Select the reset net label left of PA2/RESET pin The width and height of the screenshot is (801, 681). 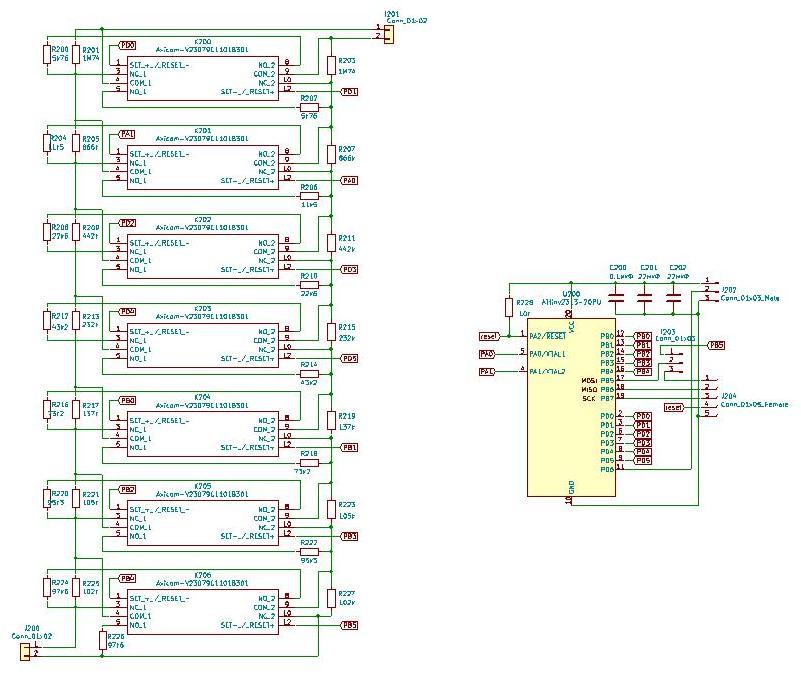pyautogui.click(x=490, y=336)
